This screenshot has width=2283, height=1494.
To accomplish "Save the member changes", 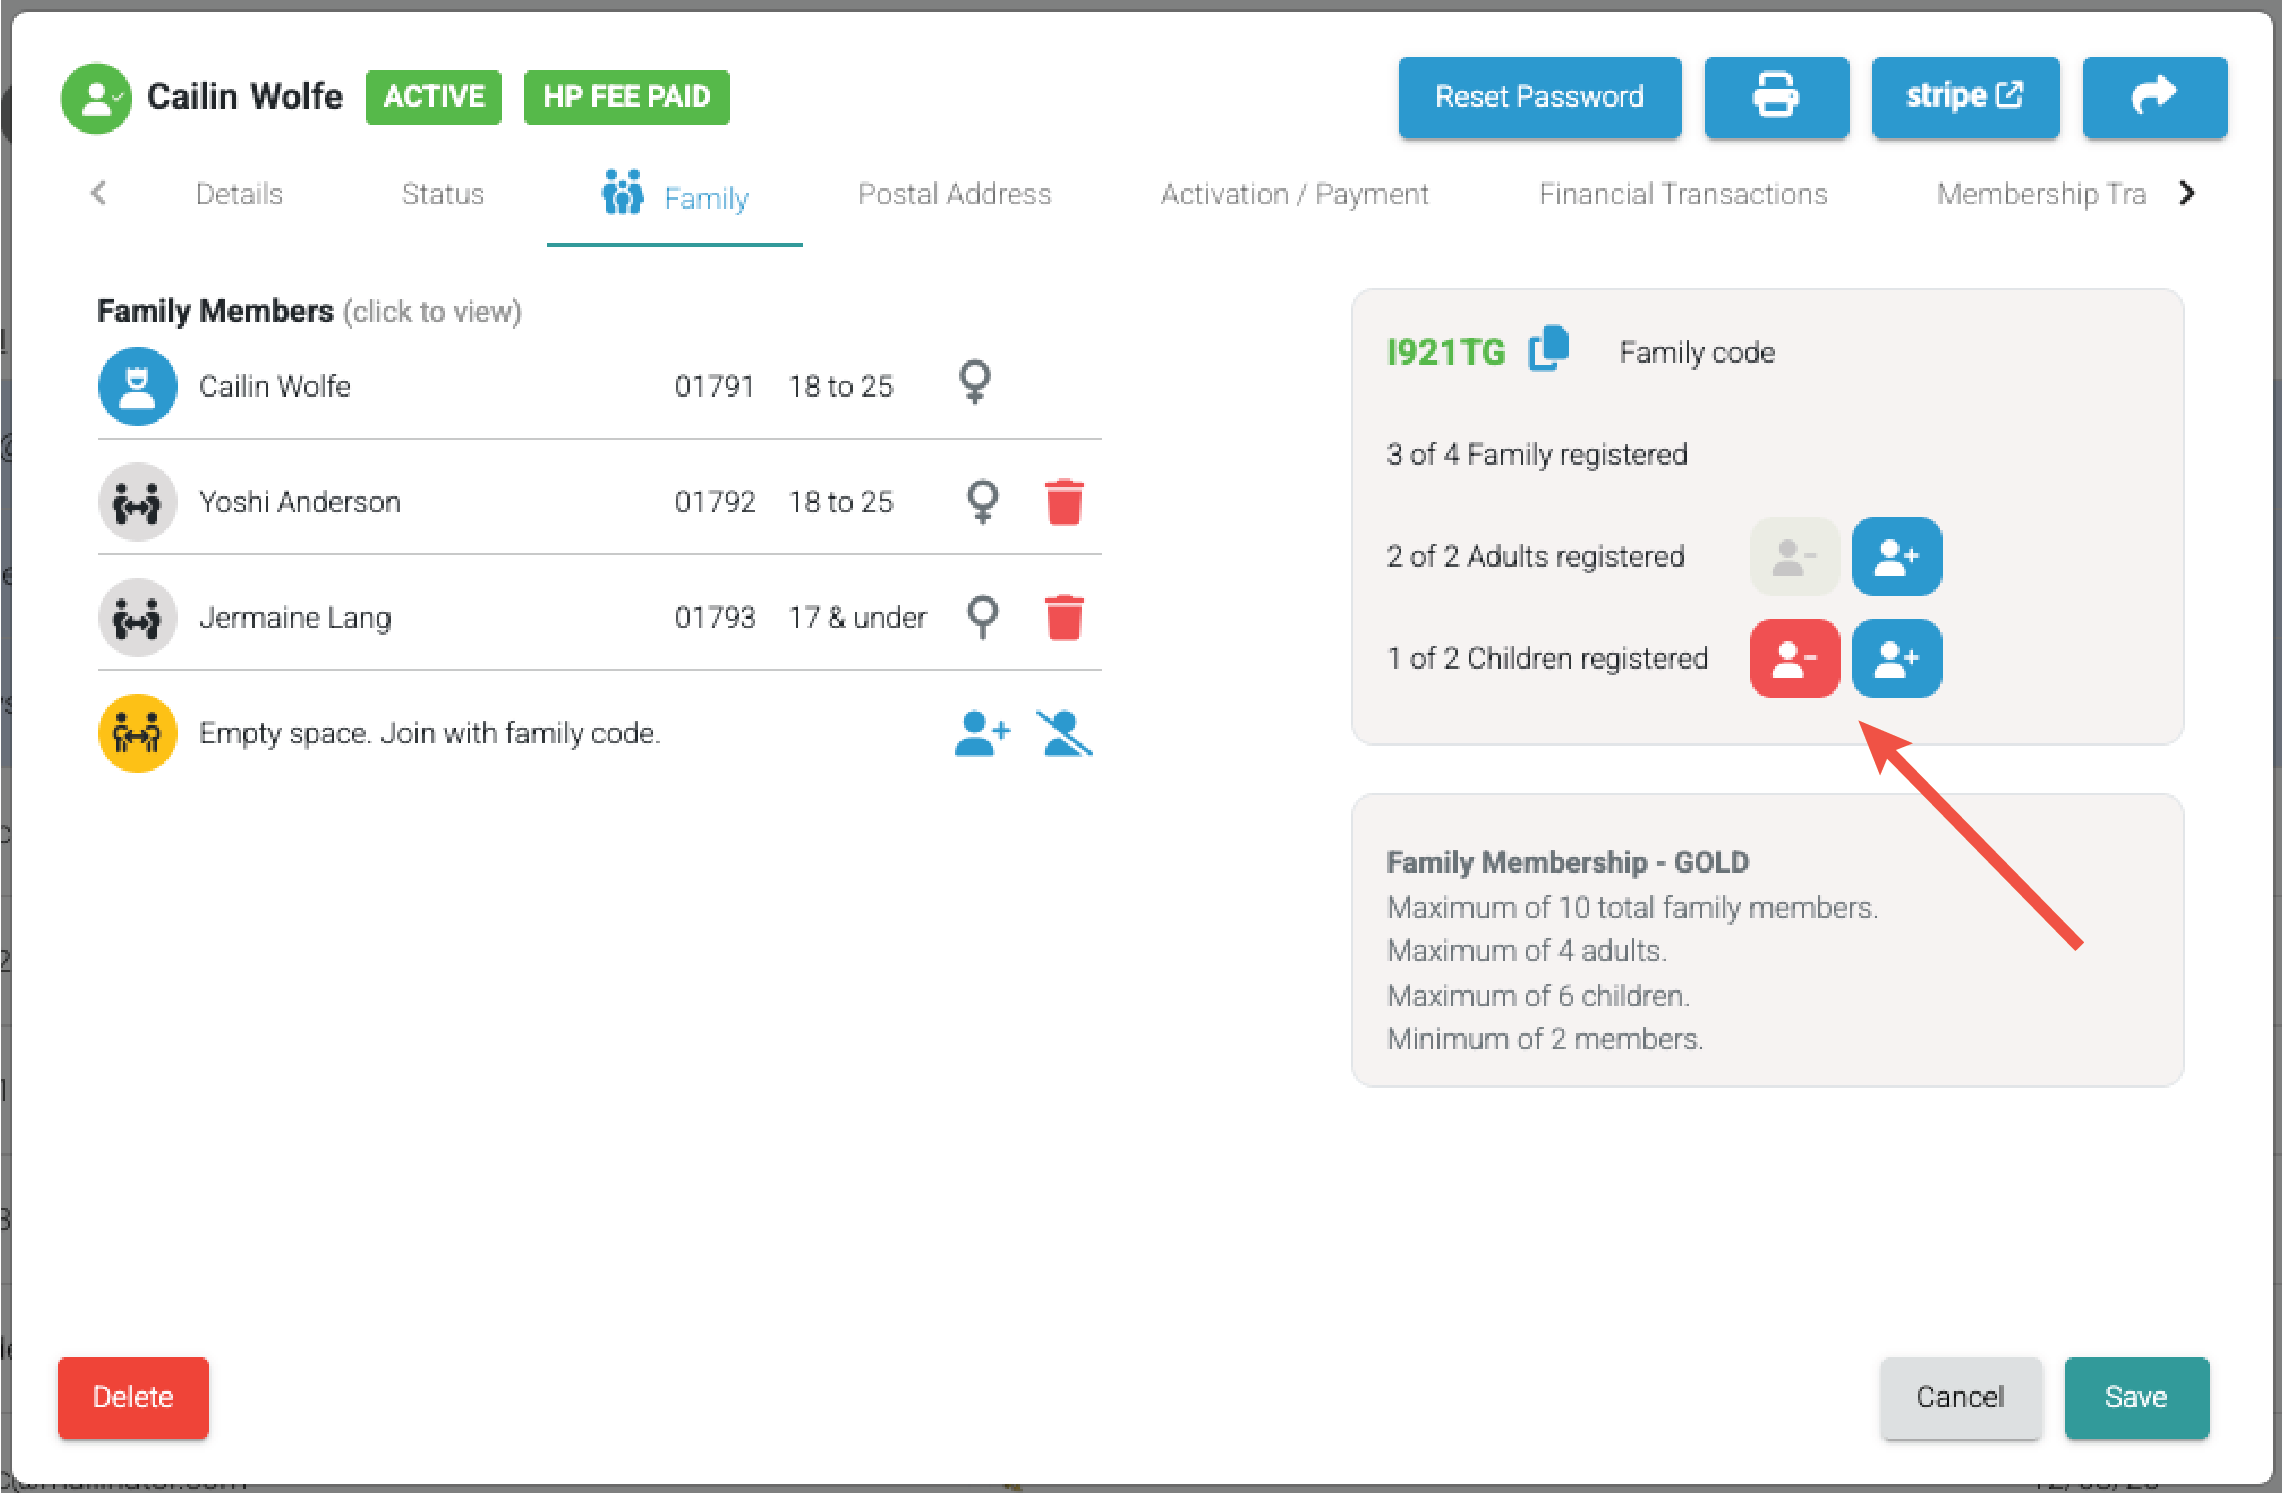I will click(x=2136, y=1397).
